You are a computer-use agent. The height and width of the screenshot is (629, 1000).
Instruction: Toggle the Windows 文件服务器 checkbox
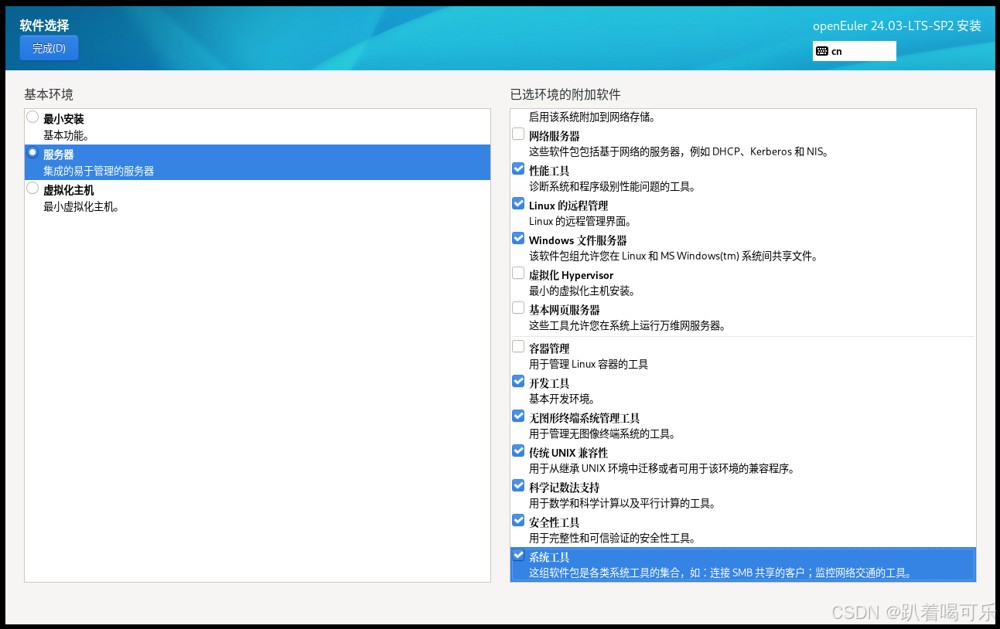[x=518, y=239]
